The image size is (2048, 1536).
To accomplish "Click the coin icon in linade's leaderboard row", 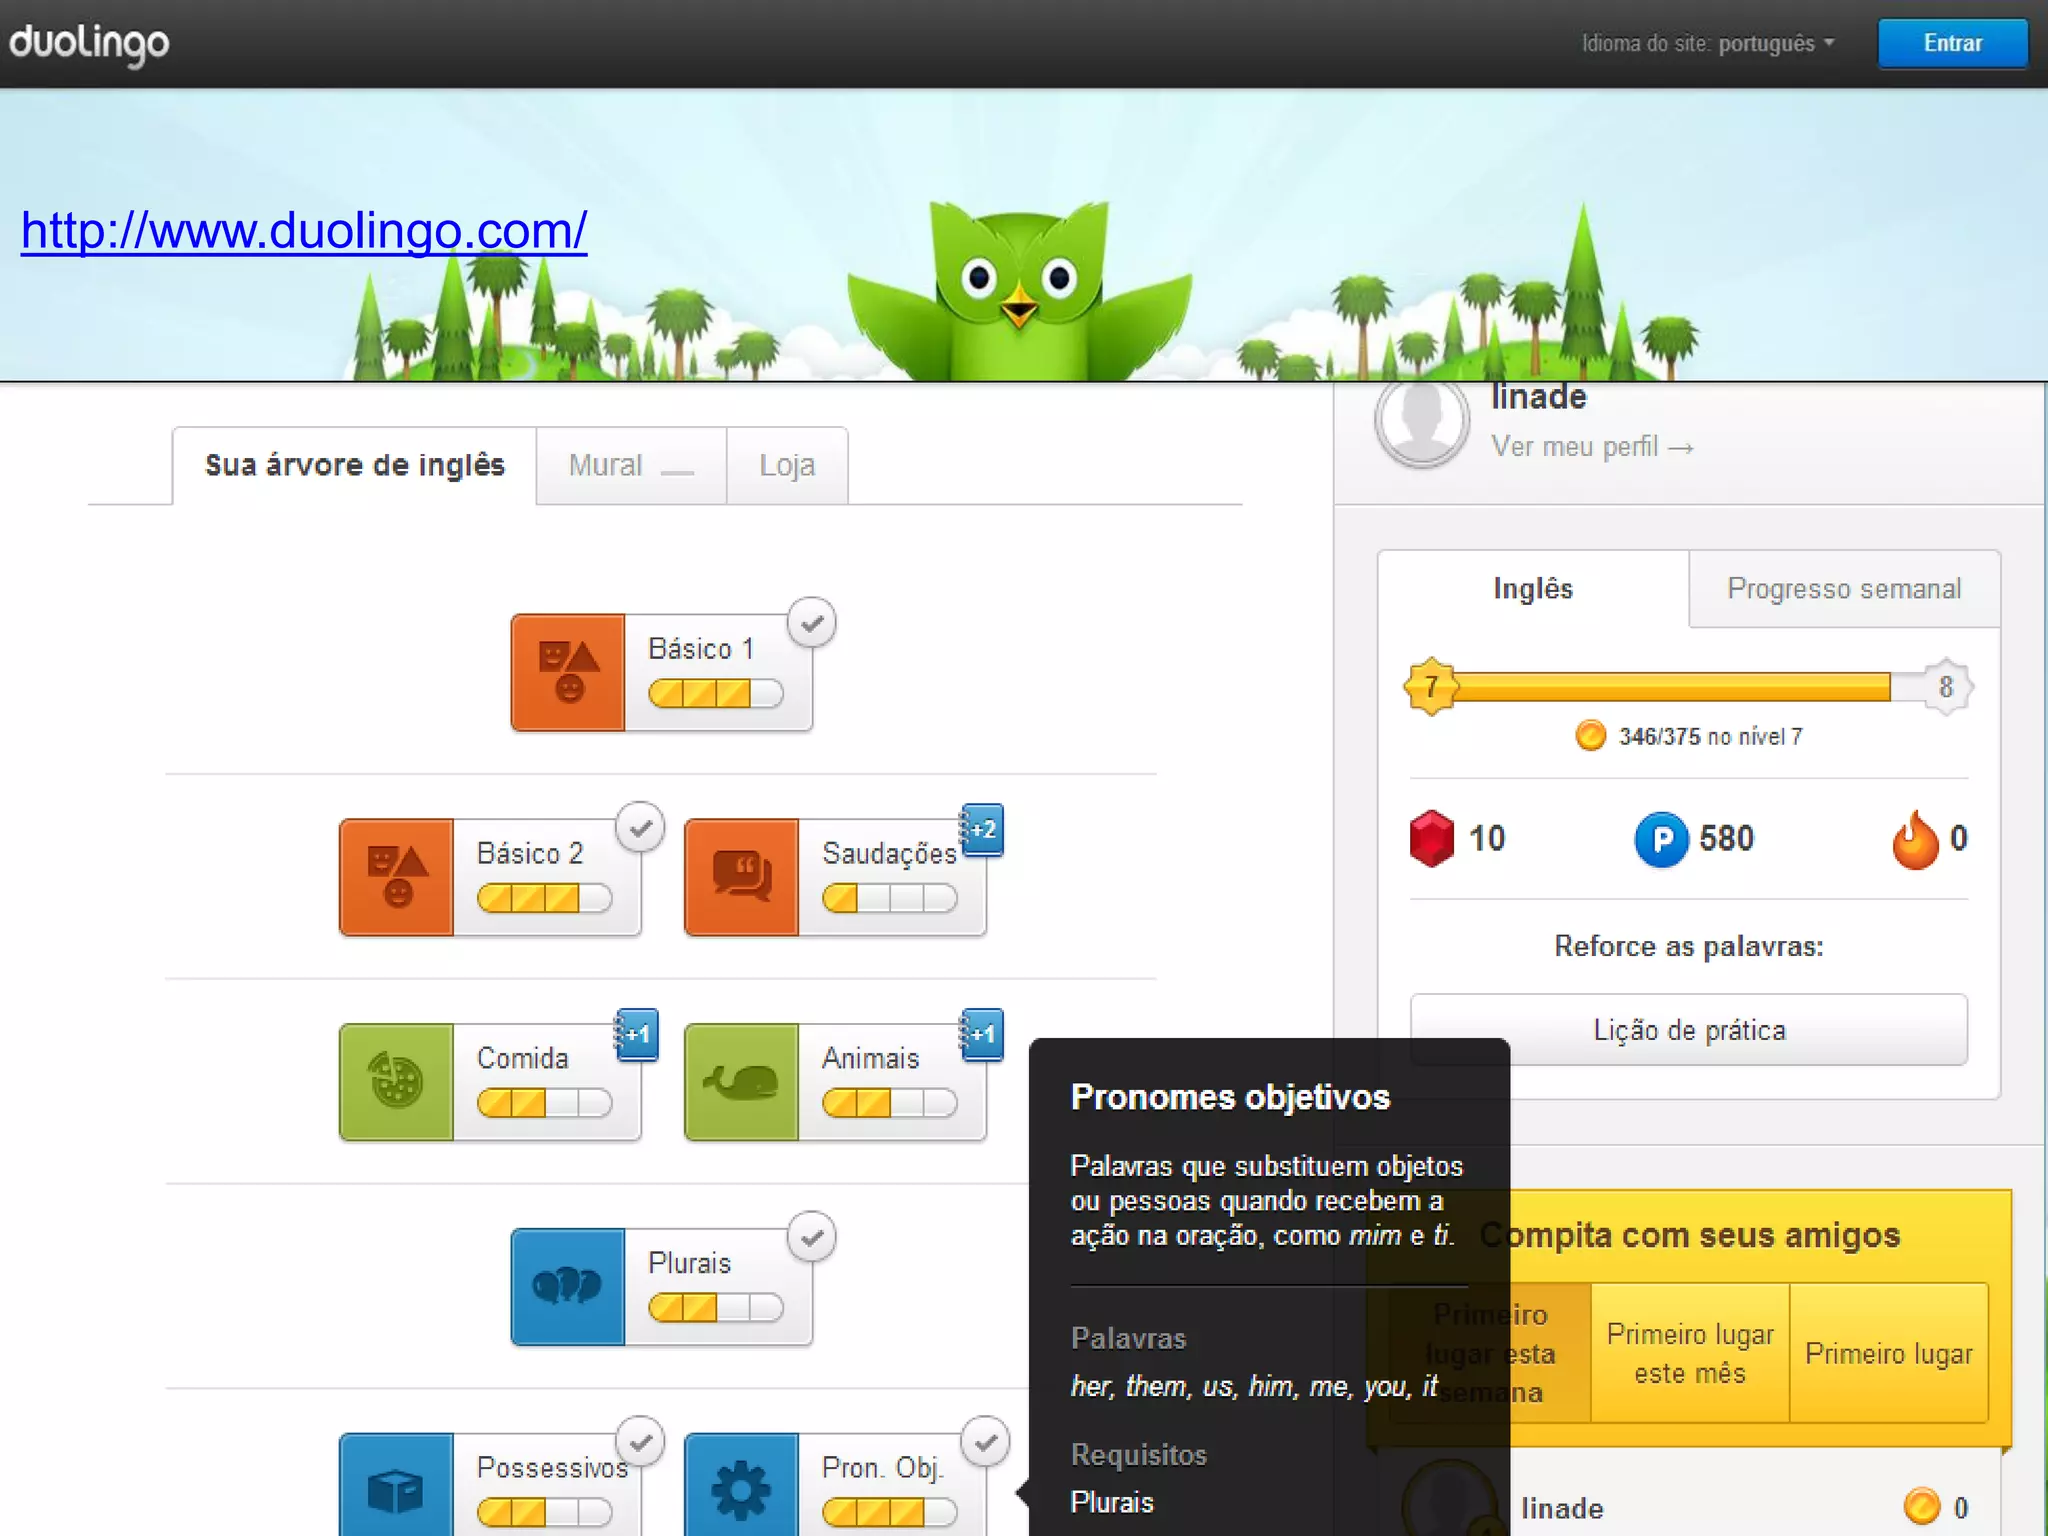I will click(1921, 1506).
